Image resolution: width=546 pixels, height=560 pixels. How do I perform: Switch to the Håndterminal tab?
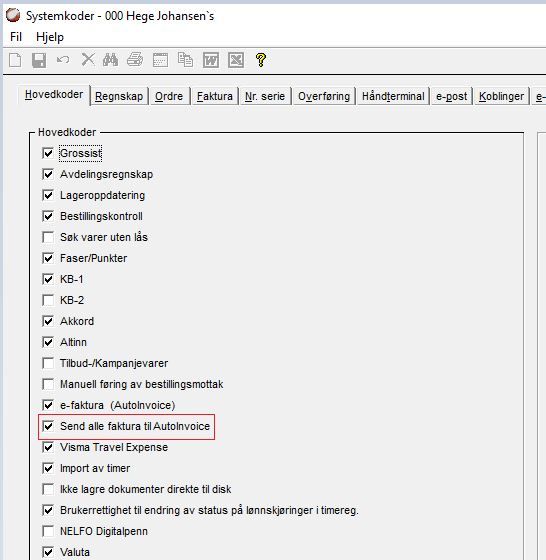(393, 96)
